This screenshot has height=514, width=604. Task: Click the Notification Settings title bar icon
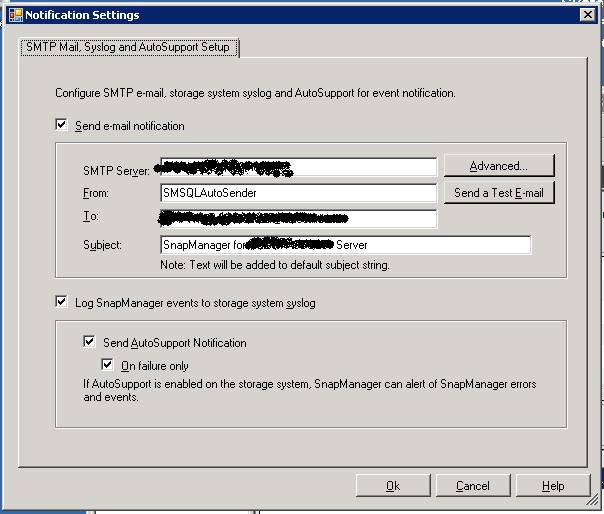point(14,15)
